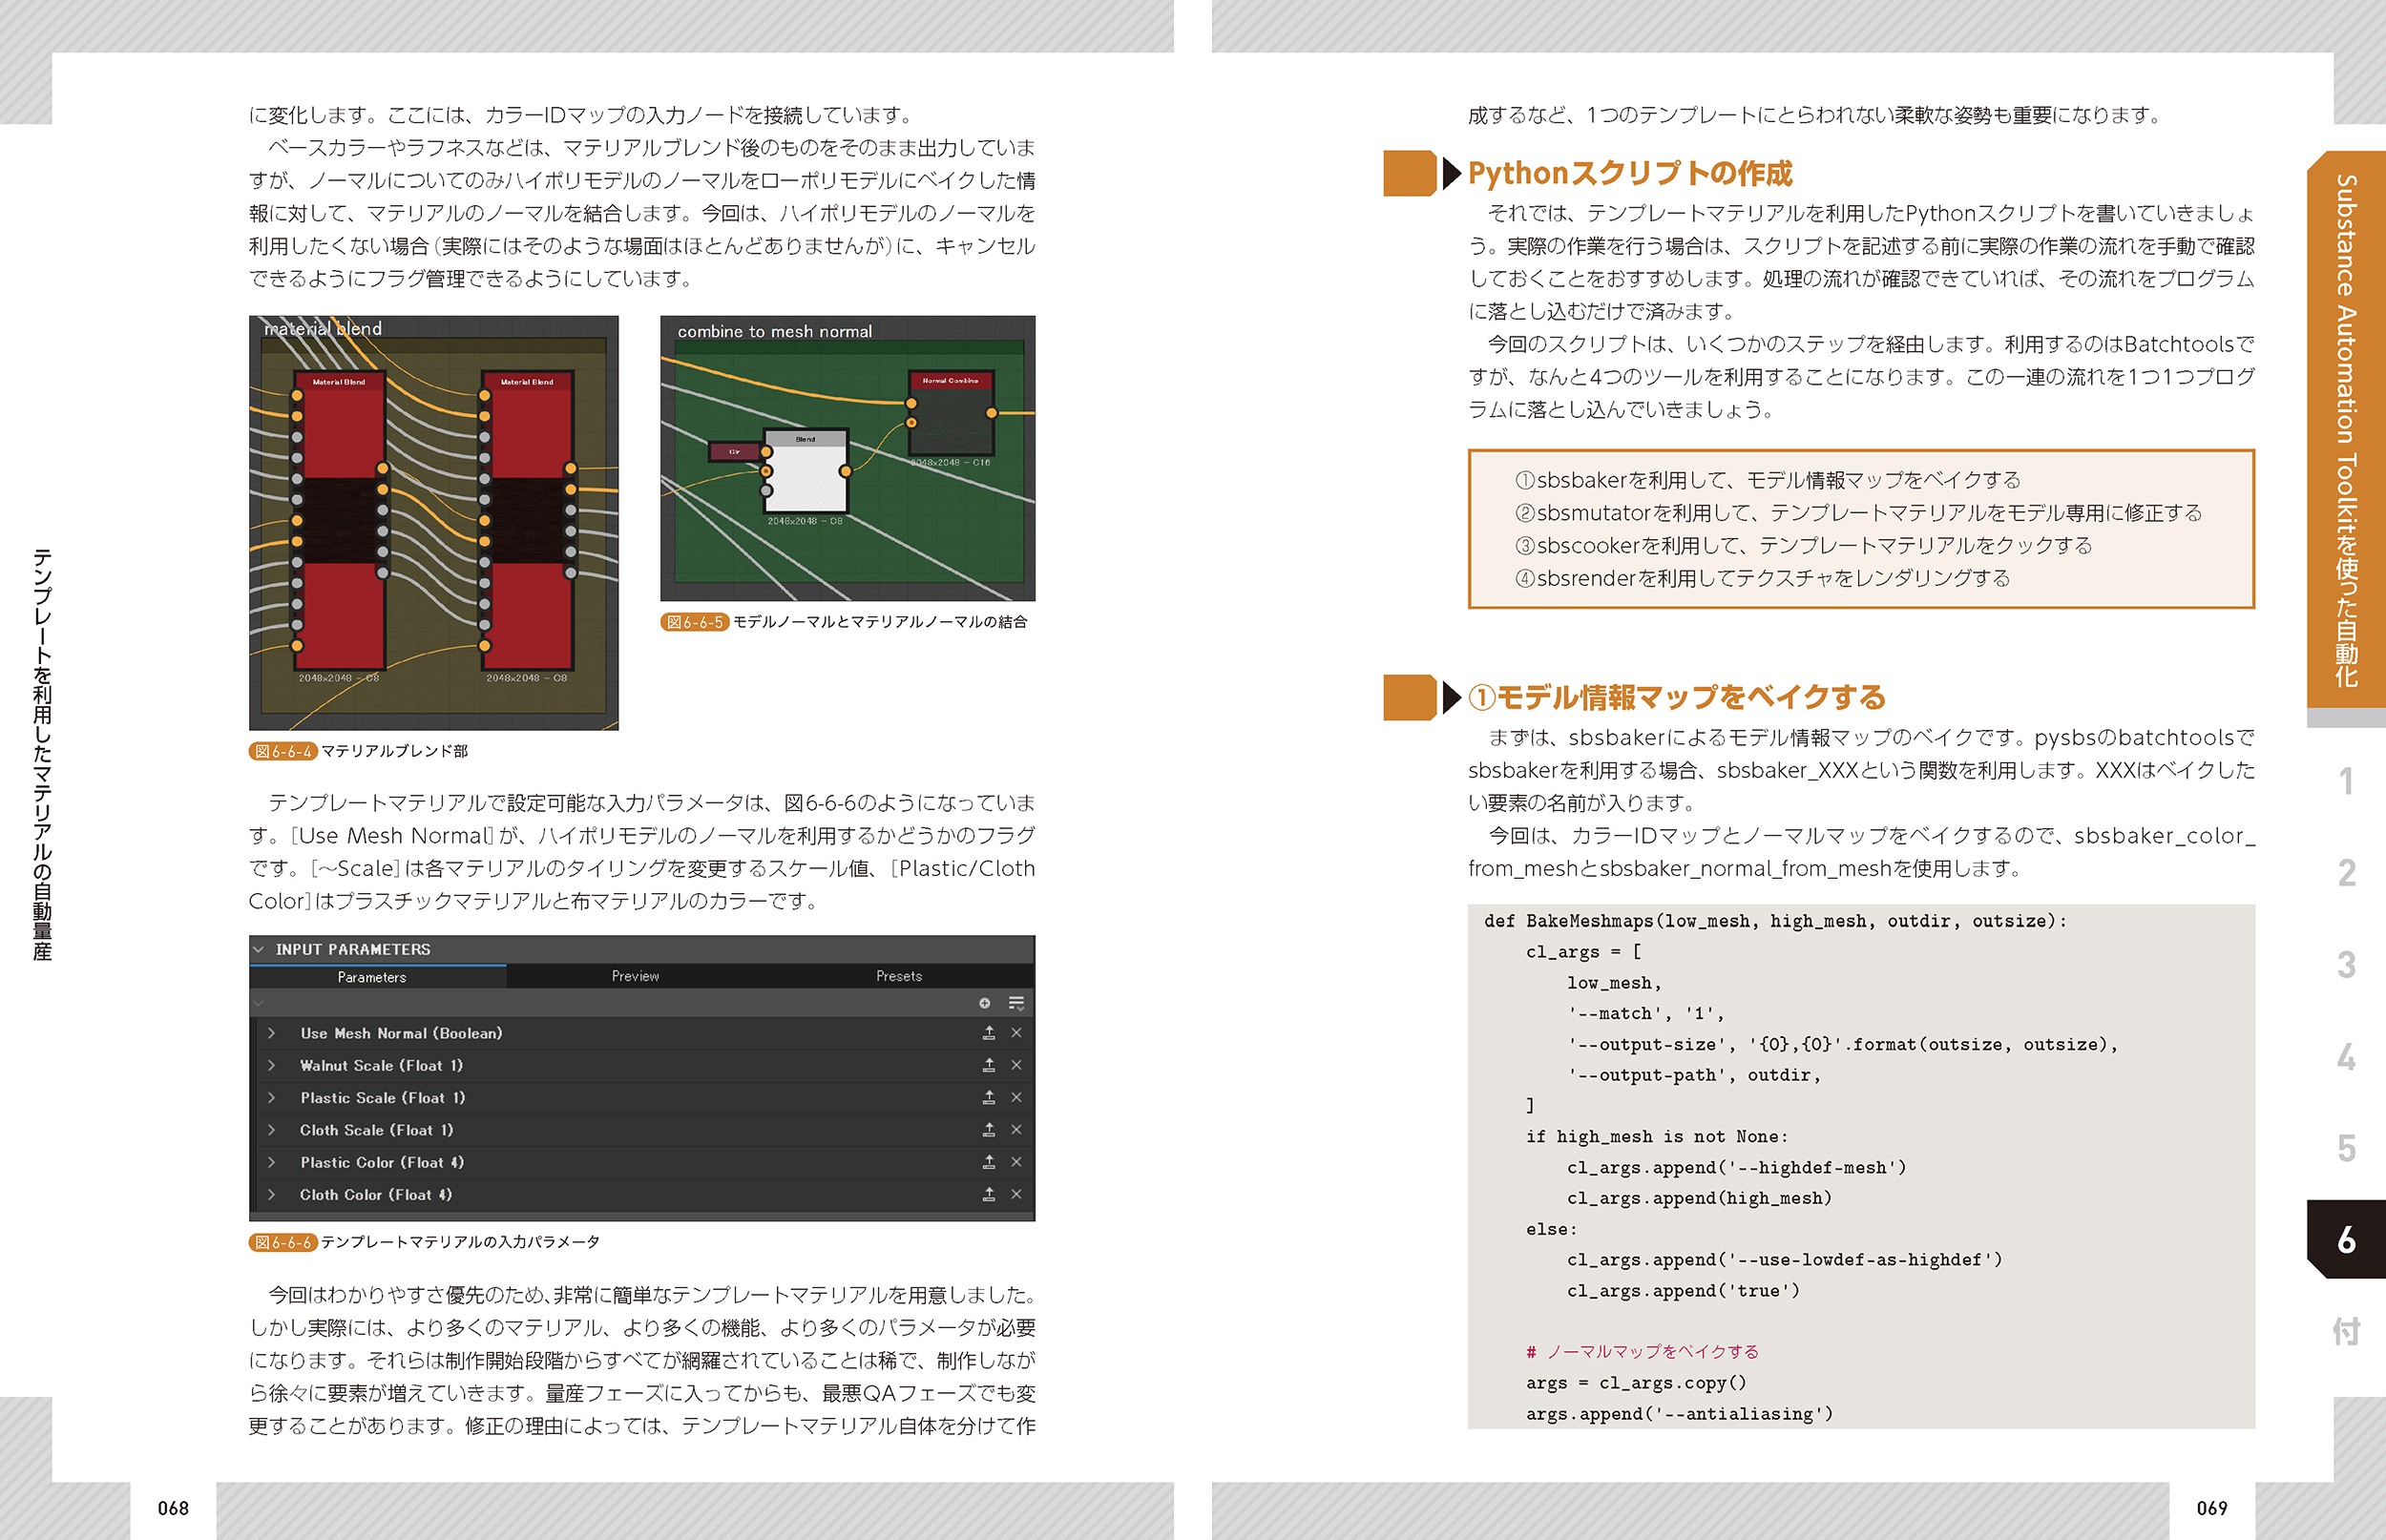Click the Walnut Scale (Float 1) label
Screen dimensions: 2386x1540
[381, 1066]
